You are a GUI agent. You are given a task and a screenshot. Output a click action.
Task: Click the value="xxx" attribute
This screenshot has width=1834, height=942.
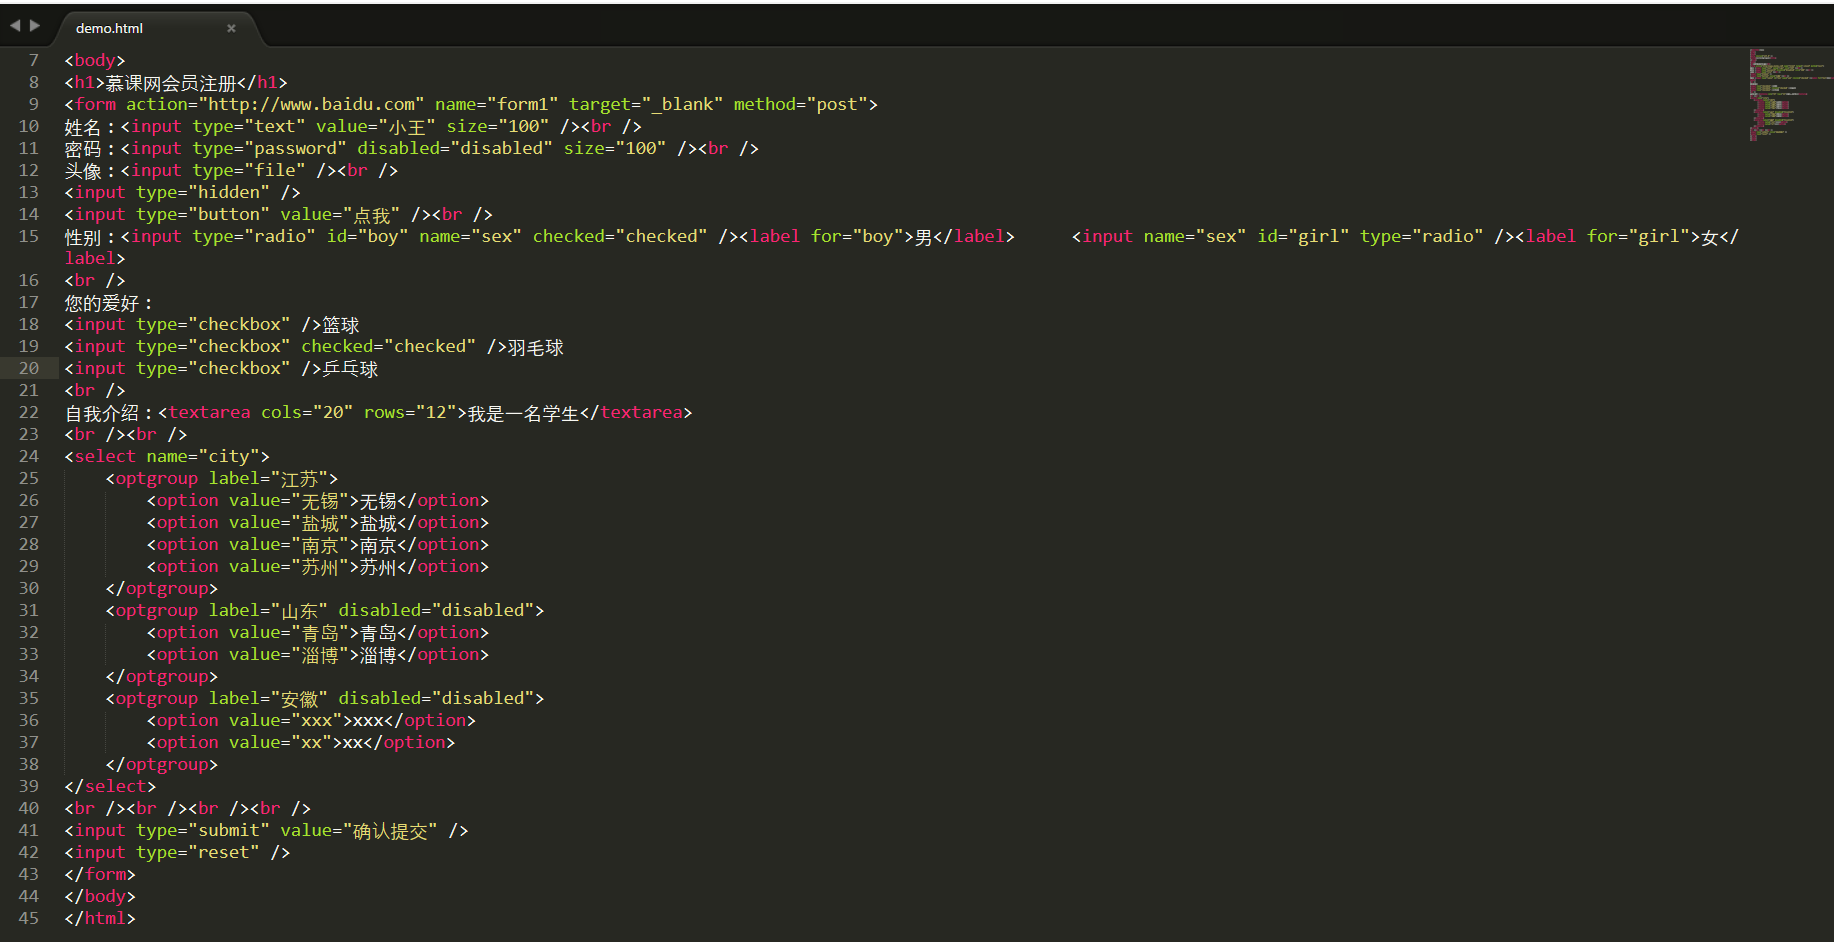(286, 720)
